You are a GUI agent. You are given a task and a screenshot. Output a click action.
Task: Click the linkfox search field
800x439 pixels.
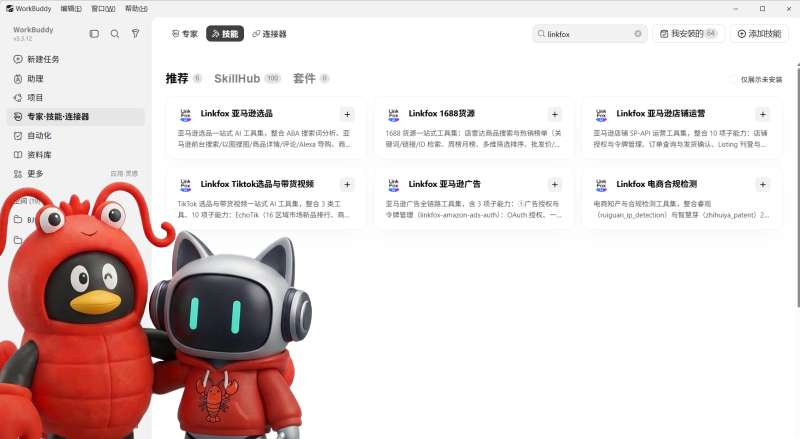pyautogui.click(x=589, y=34)
